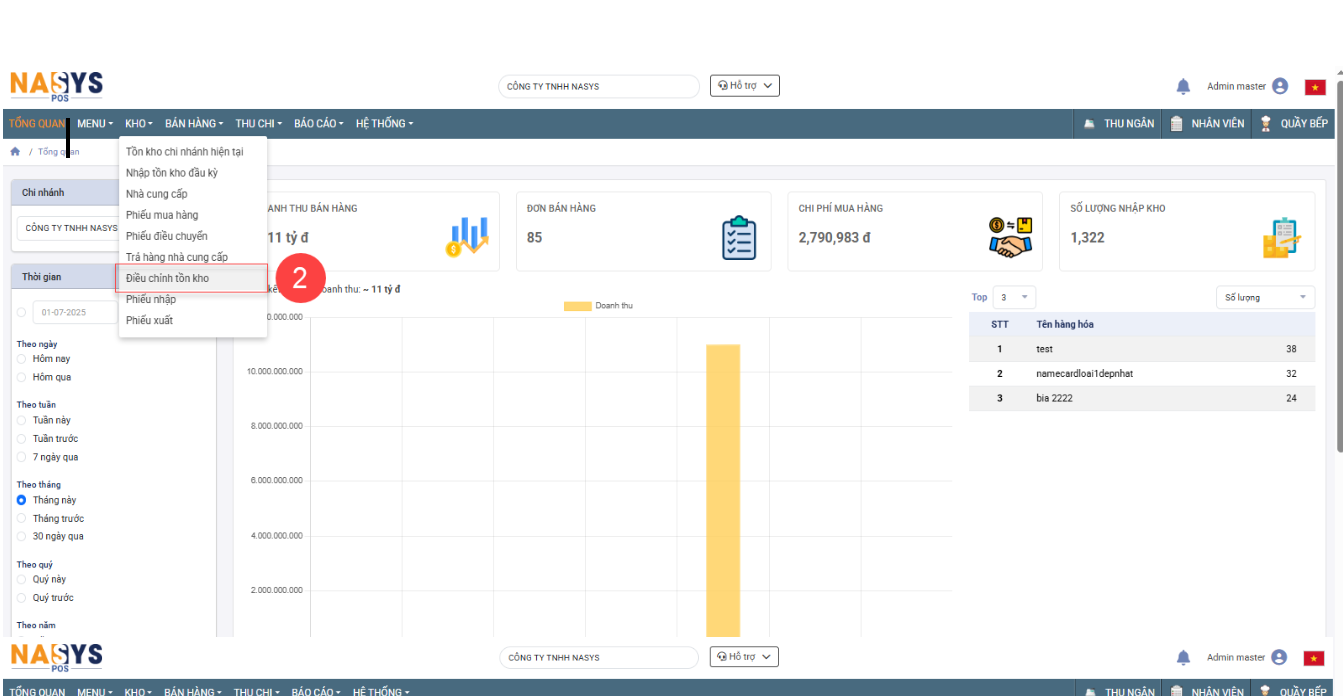1344x696 pixels.
Task: Click the Đơn bán hàng checklist icon
Action: tap(738, 237)
